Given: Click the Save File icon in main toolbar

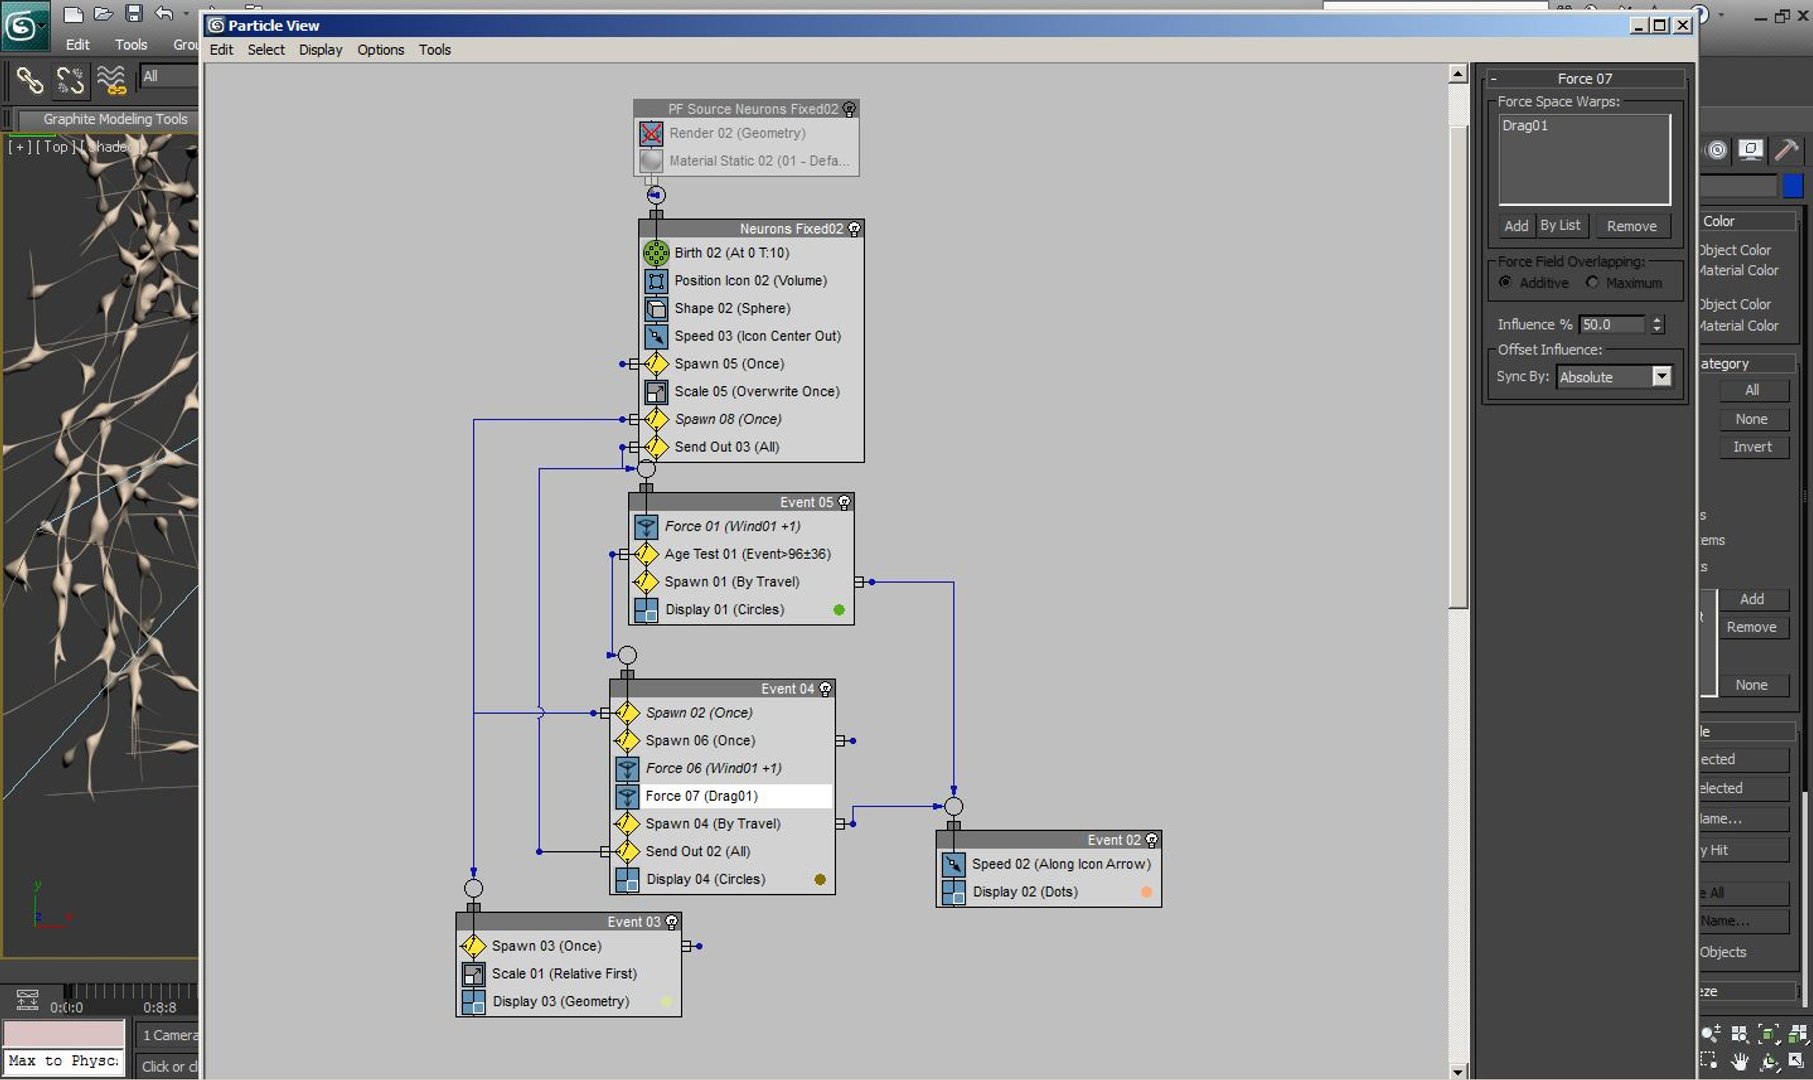Looking at the screenshot, I should tap(134, 13).
